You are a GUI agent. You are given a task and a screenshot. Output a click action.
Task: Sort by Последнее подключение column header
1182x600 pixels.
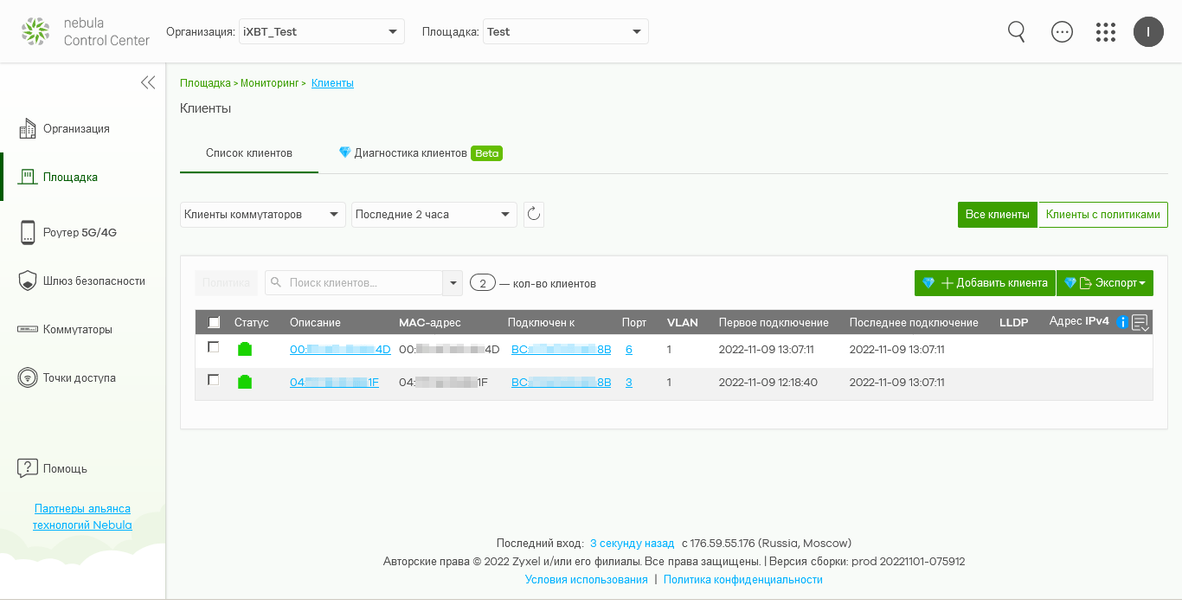(914, 323)
